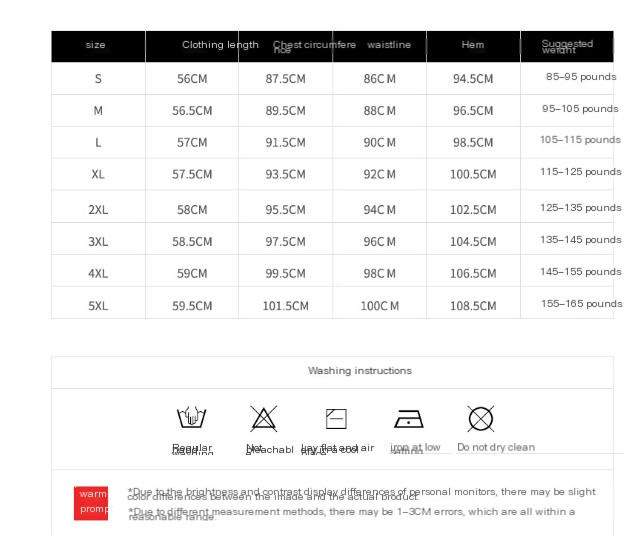Viewport: 627px width, 536px height.
Task: Select the XL size row label
Action: coord(98,174)
